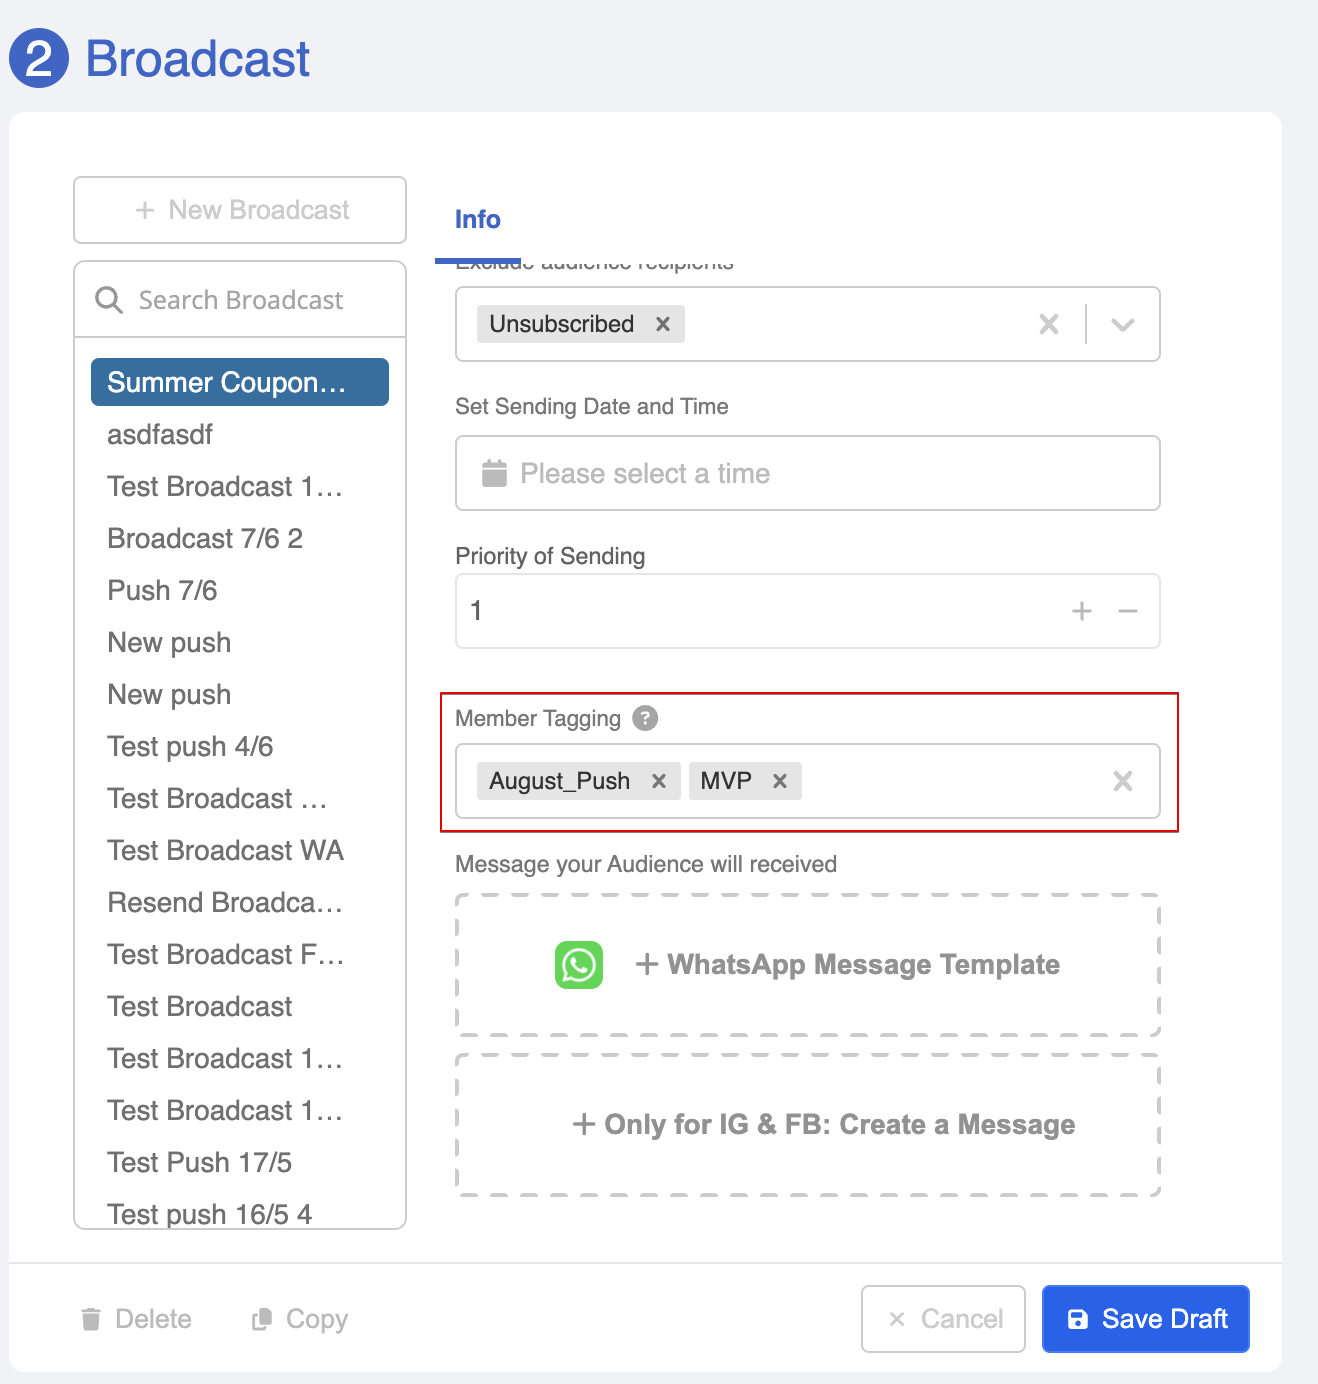This screenshot has height=1384, width=1318.
Task: Remove the August_Push tag
Action: click(x=659, y=781)
